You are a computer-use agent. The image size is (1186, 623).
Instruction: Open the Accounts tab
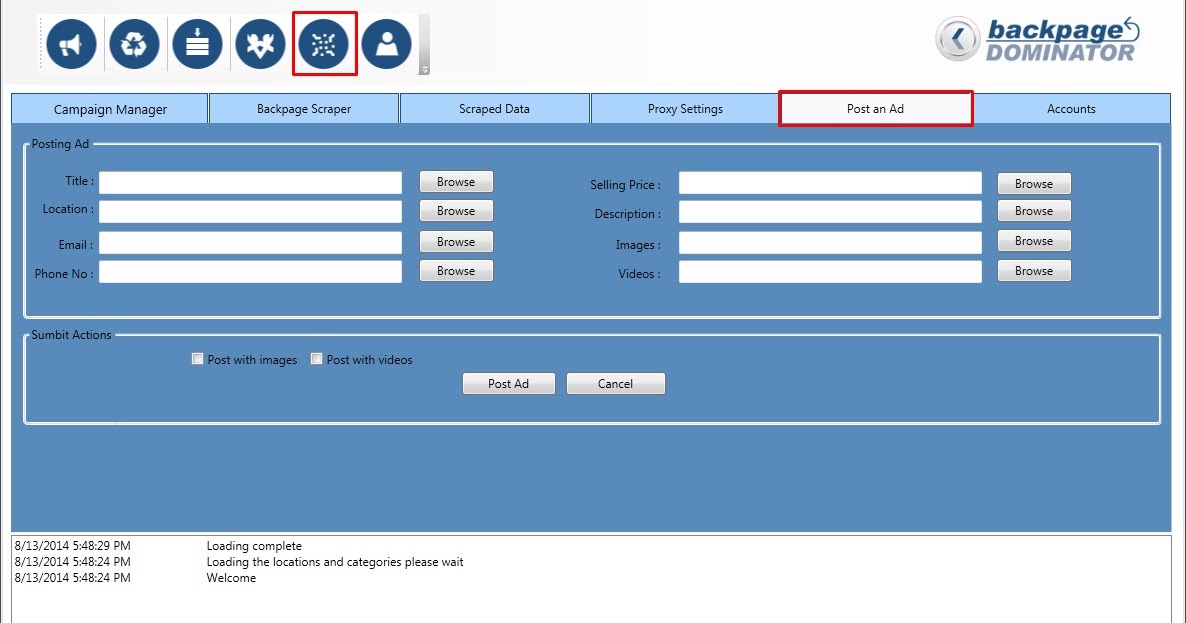coord(1071,108)
